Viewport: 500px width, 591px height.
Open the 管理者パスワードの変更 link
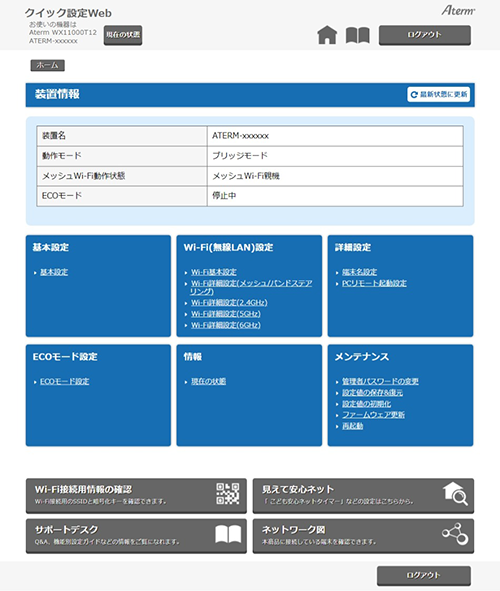point(380,381)
